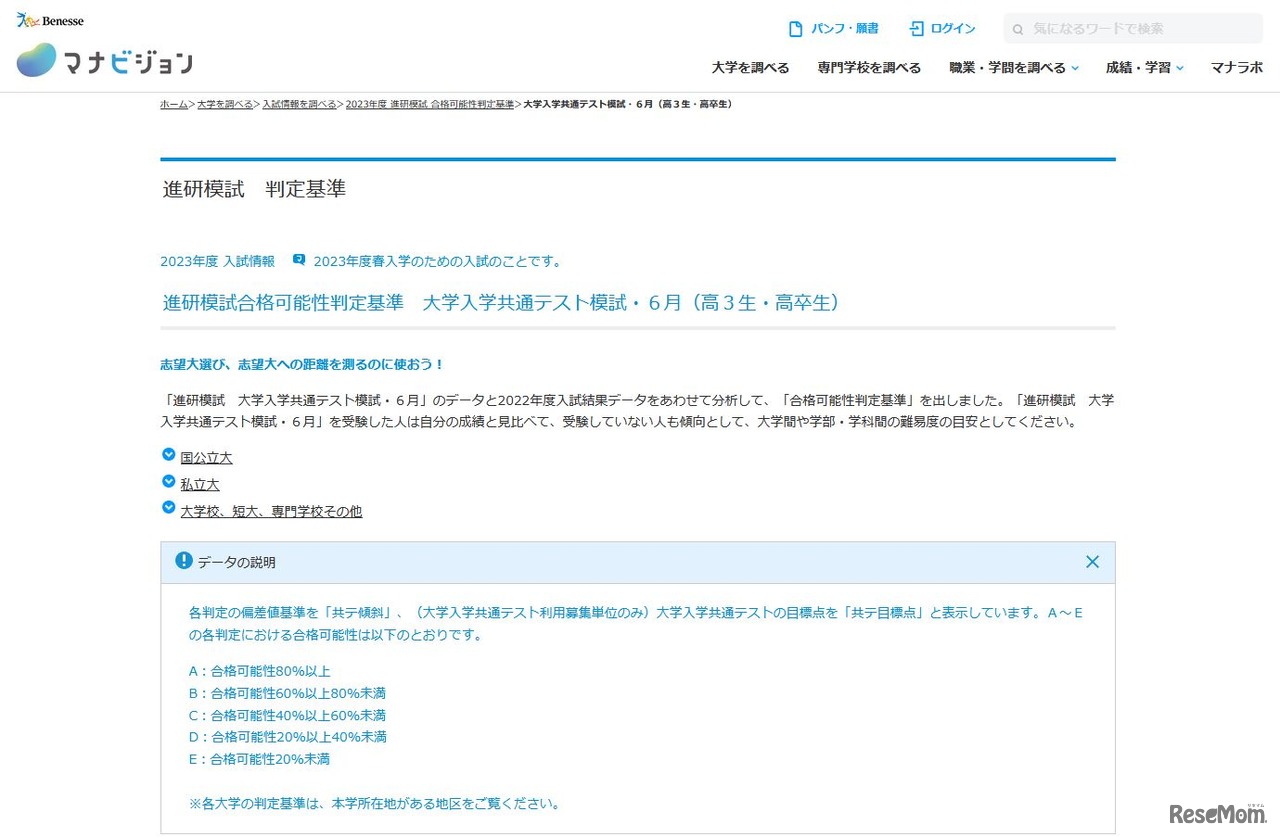Open the 大学を調べる menu item

pyautogui.click(x=750, y=68)
